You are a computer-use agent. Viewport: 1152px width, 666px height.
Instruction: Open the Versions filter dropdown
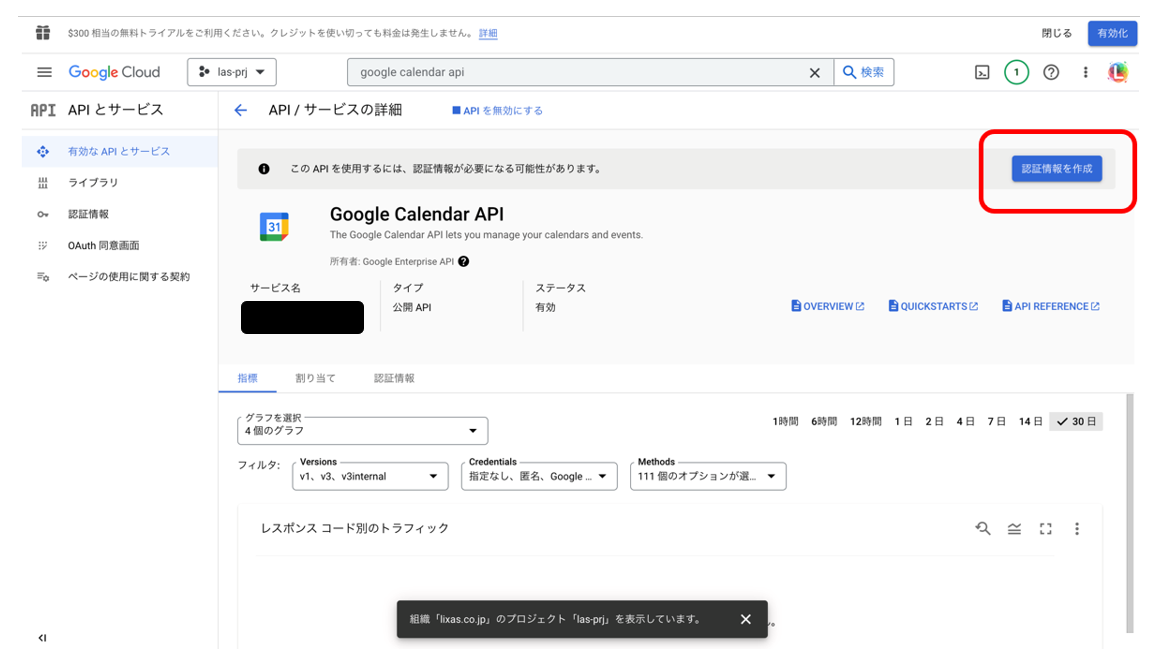click(x=370, y=476)
